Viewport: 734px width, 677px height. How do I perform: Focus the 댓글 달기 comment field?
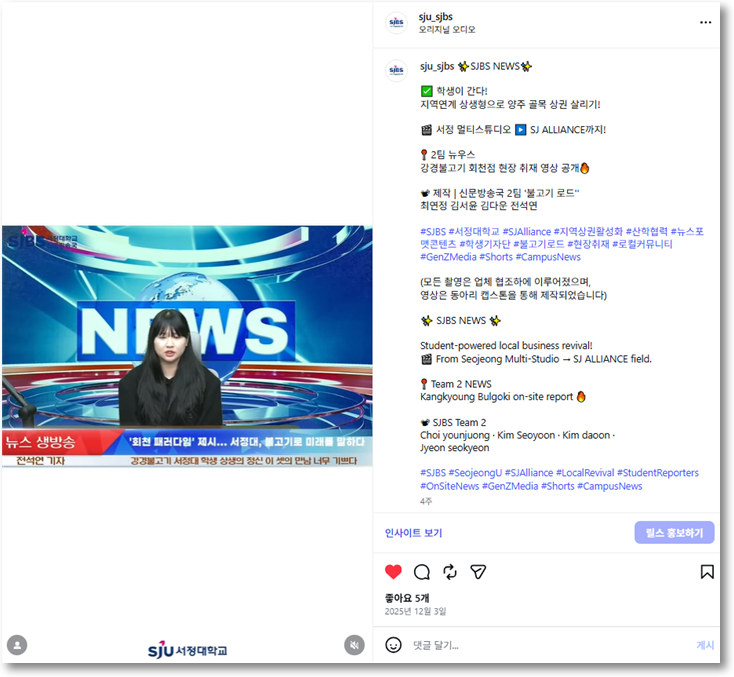(x=552, y=645)
